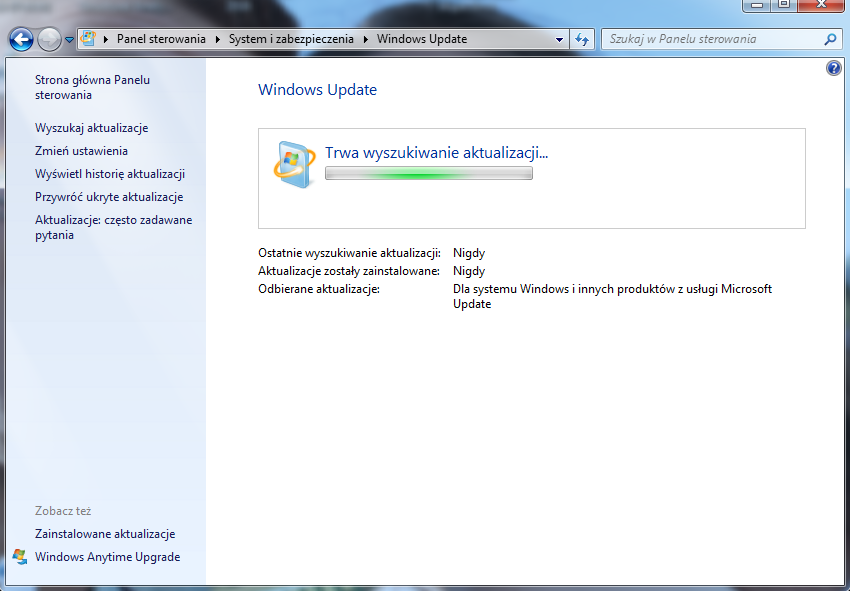Image resolution: width=850 pixels, height=591 pixels.
Task: Click the Control Panel icon in address bar
Action: pyautogui.click(x=88, y=38)
